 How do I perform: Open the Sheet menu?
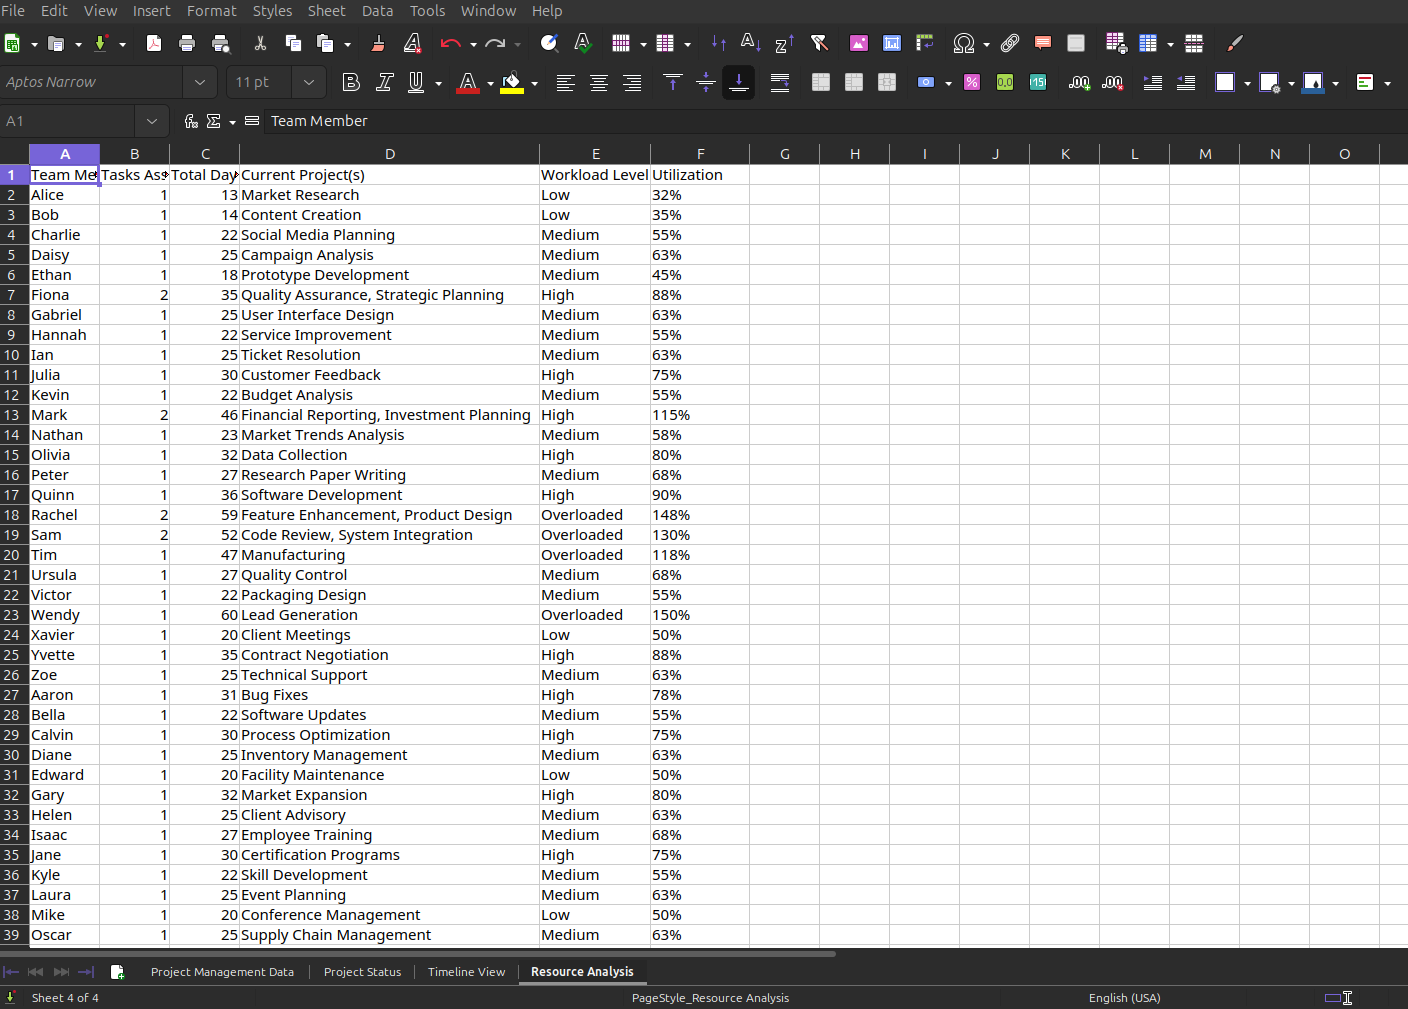[x=326, y=10]
